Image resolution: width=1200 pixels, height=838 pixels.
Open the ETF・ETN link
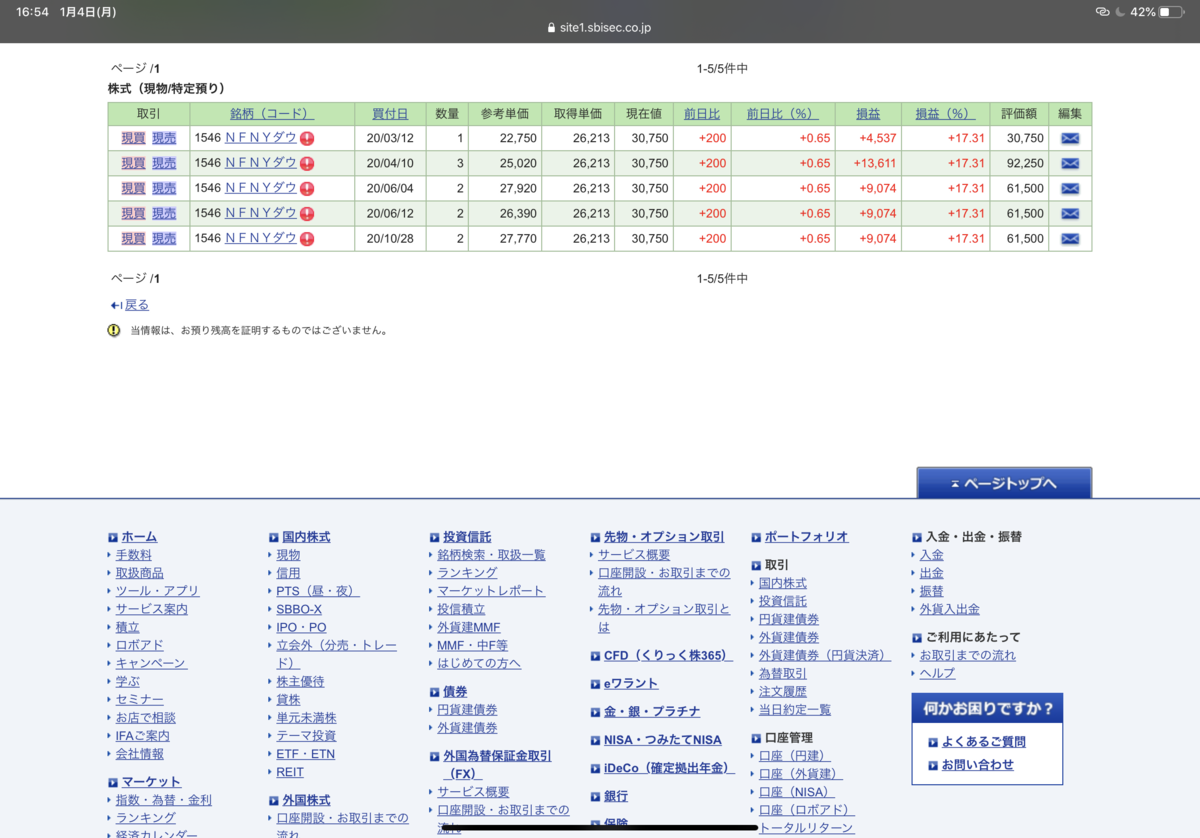(x=306, y=754)
